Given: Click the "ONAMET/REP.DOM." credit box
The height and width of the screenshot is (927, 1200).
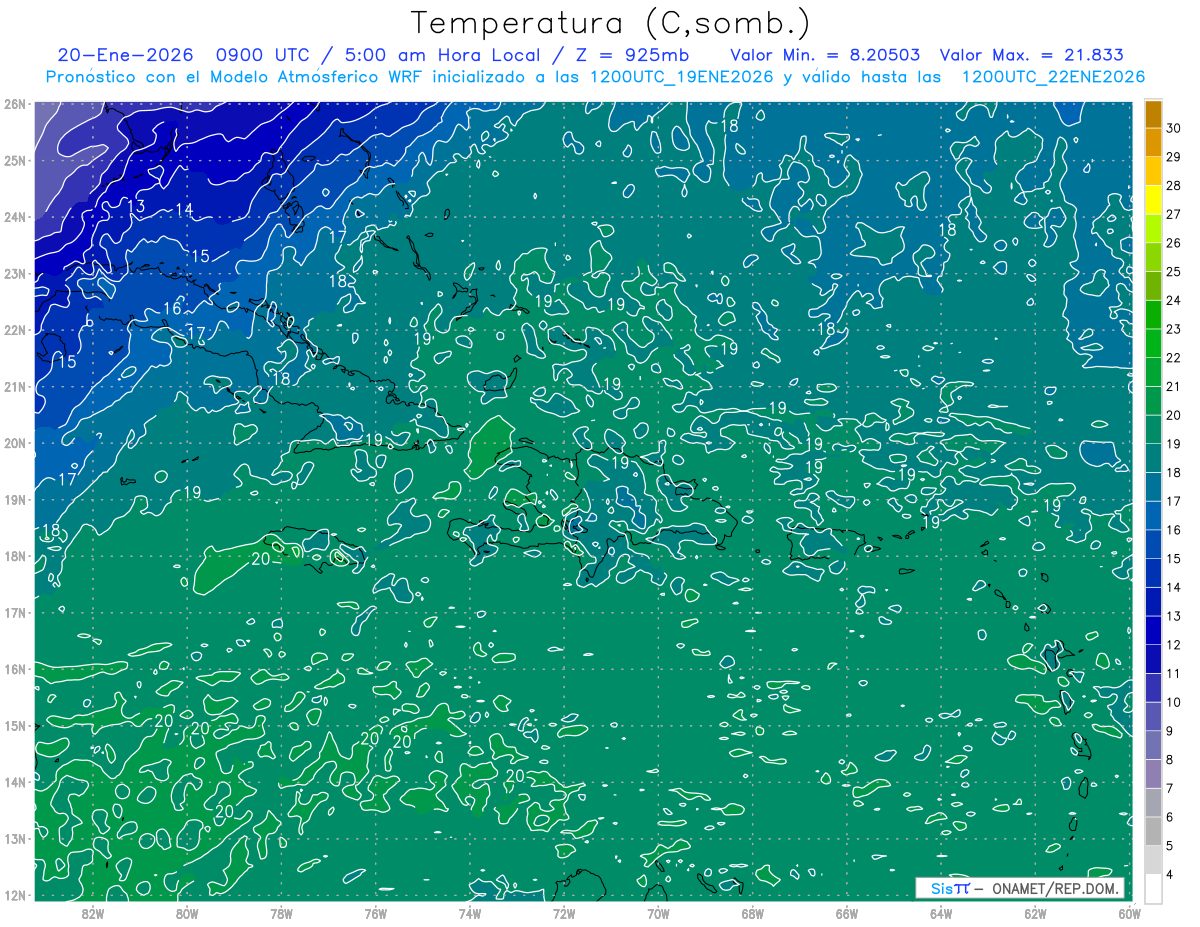Looking at the screenshot, I should click(1020, 889).
